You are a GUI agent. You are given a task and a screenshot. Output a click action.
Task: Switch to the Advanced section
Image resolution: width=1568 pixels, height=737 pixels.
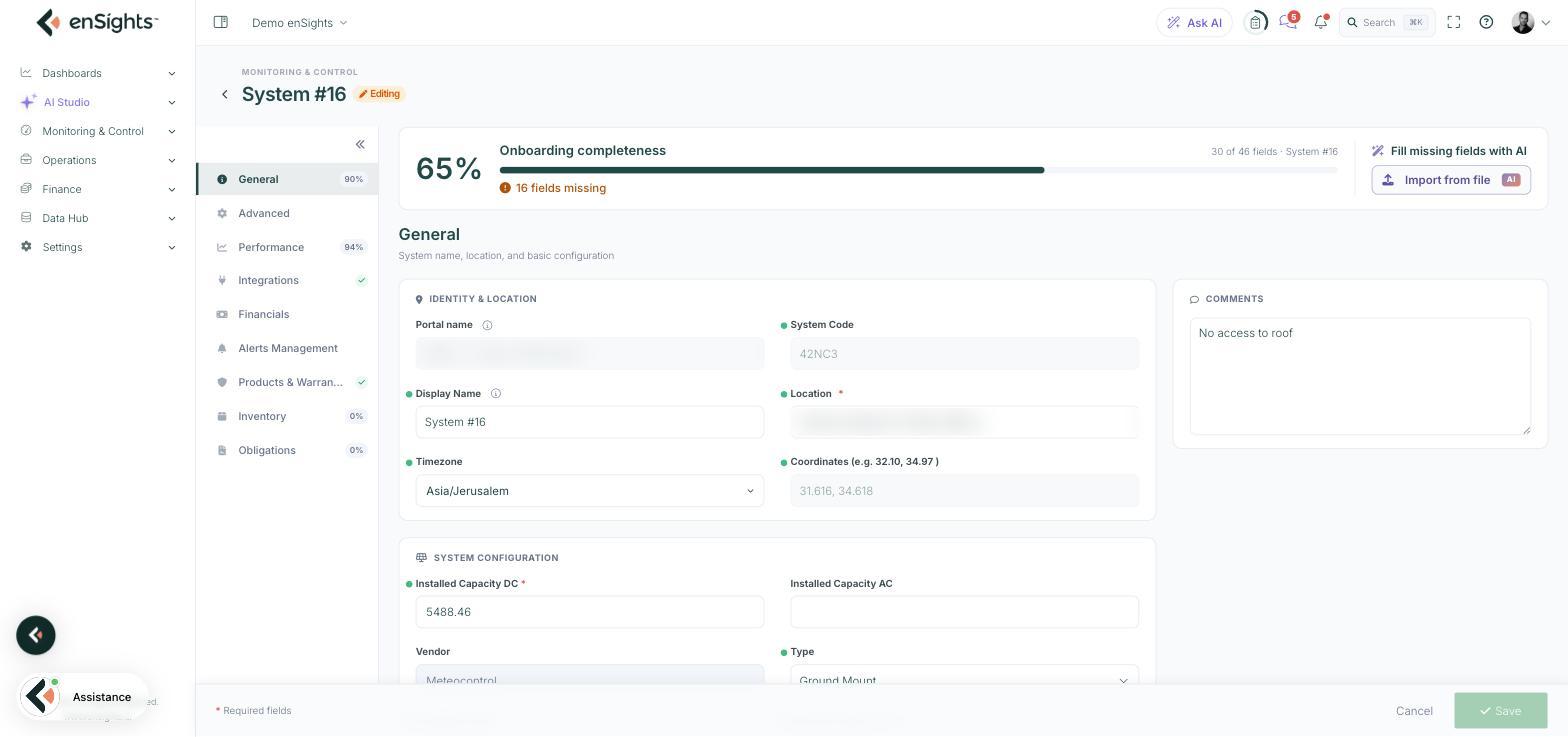(x=288, y=213)
